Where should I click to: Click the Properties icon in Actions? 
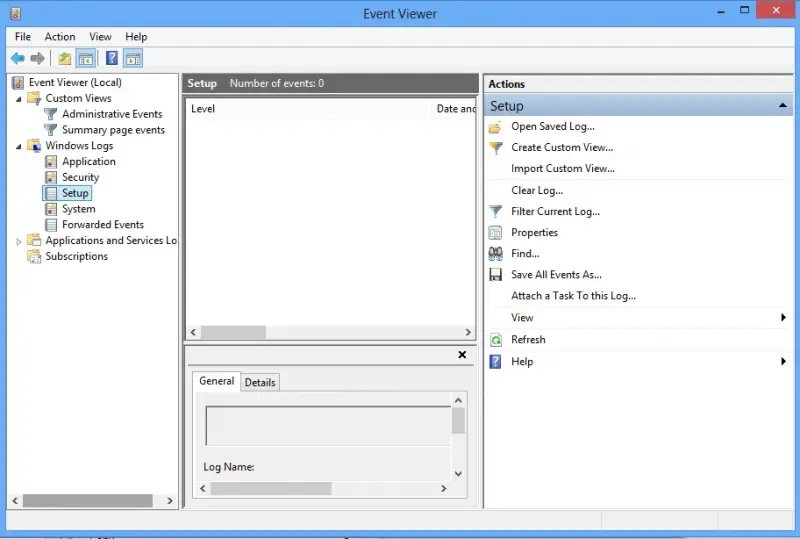coord(495,233)
